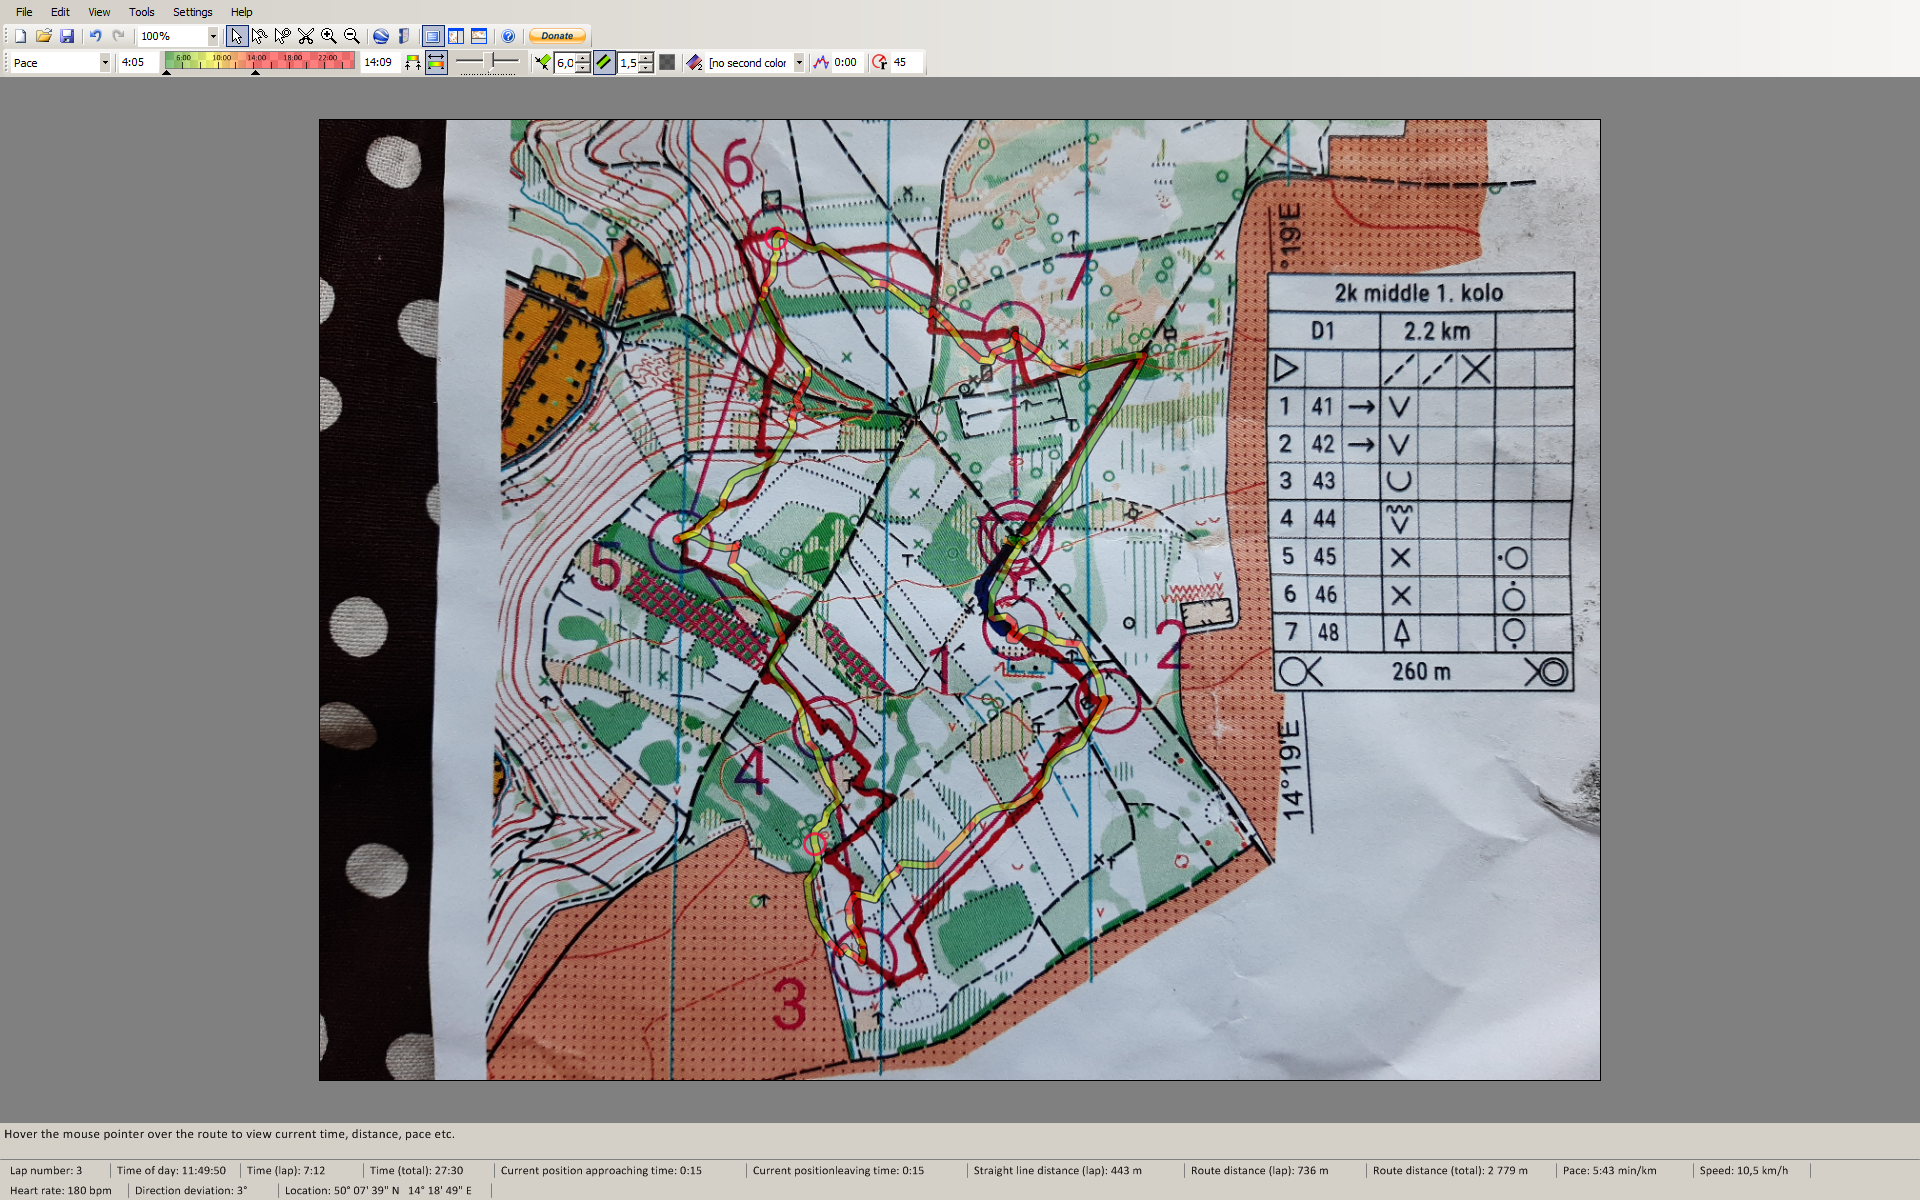This screenshot has height=1200, width=1920.
Task: Click the New document icon
Action: click(x=20, y=36)
